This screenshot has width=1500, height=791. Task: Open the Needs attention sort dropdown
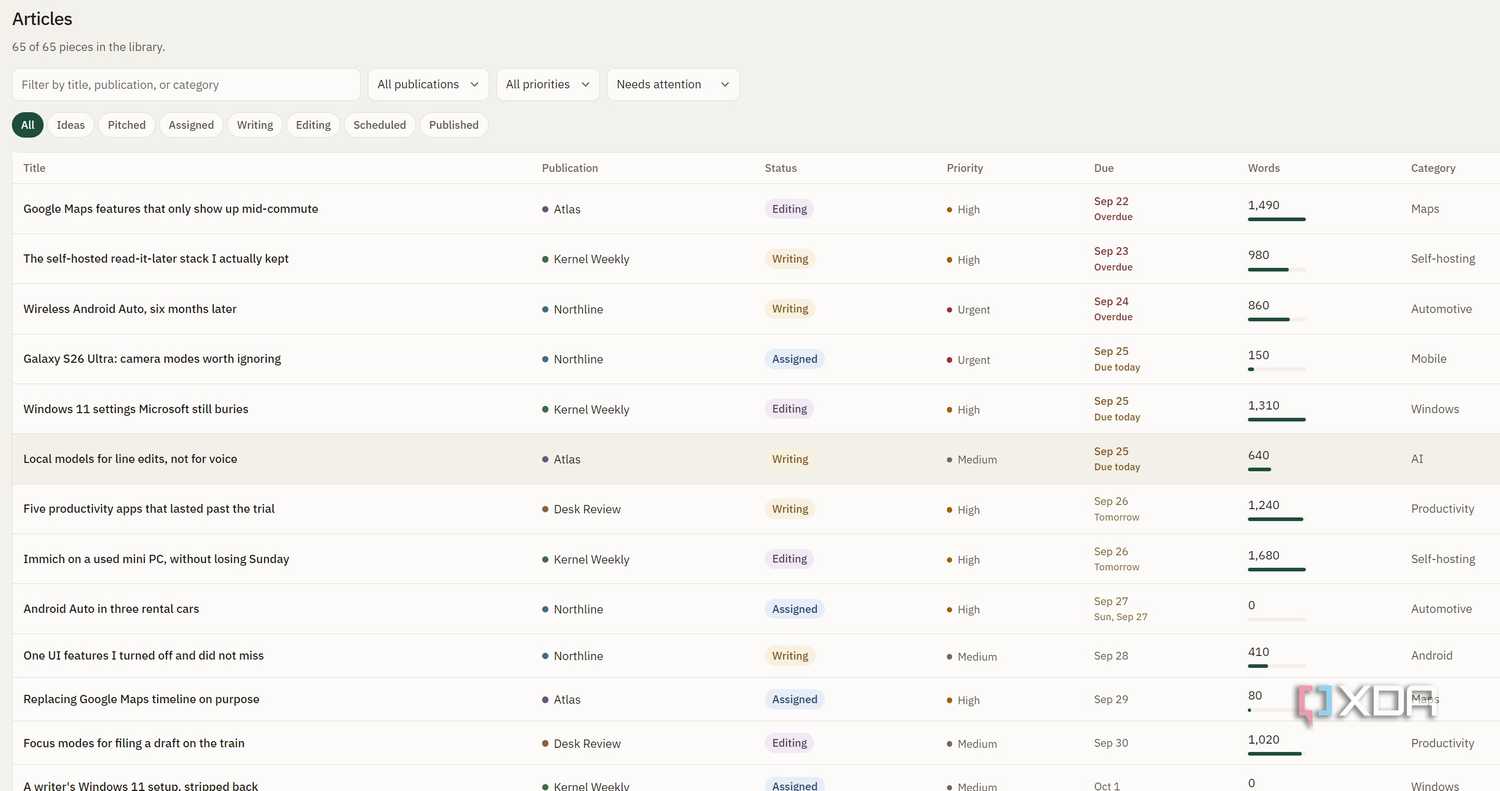click(673, 85)
